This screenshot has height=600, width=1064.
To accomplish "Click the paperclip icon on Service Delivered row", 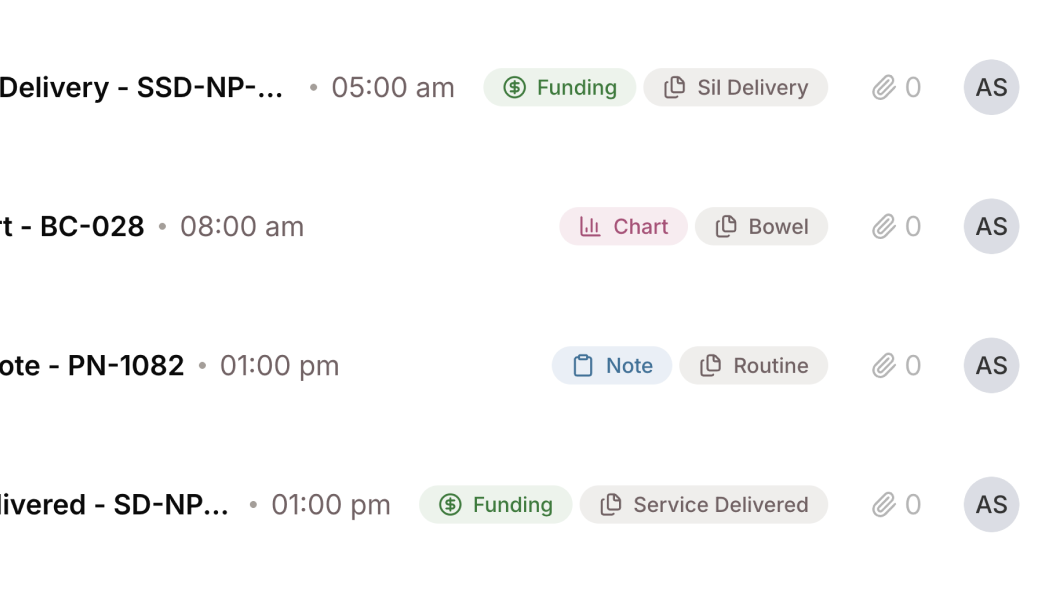I will click(x=883, y=505).
